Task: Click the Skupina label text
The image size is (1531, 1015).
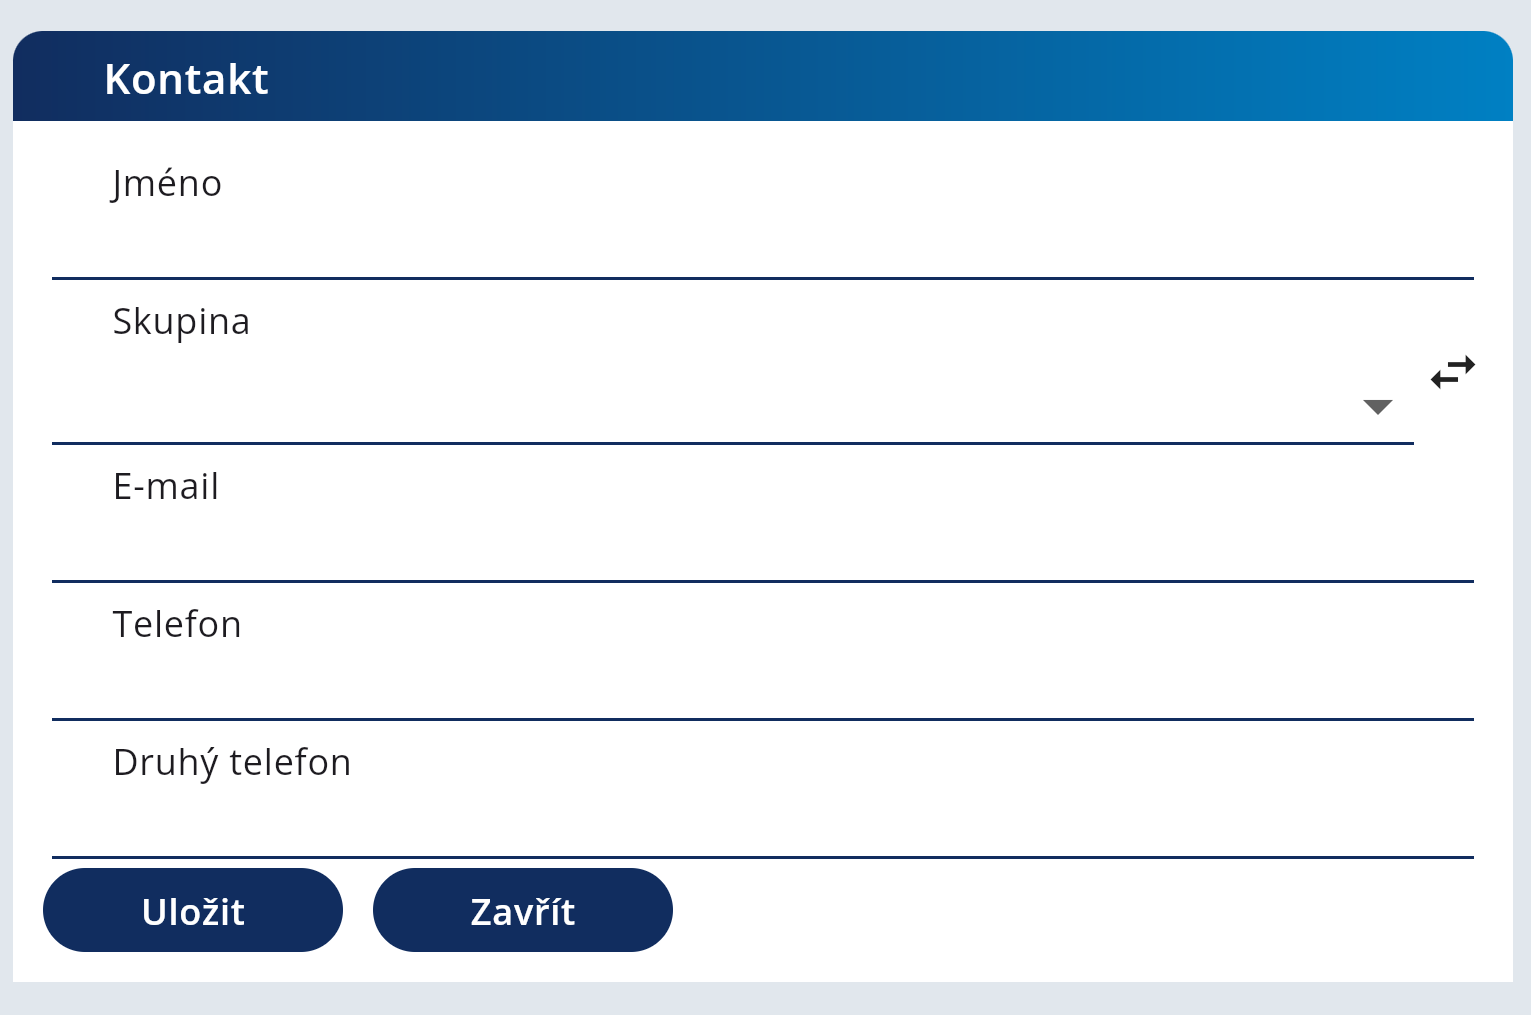Action: pyautogui.click(x=181, y=322)
